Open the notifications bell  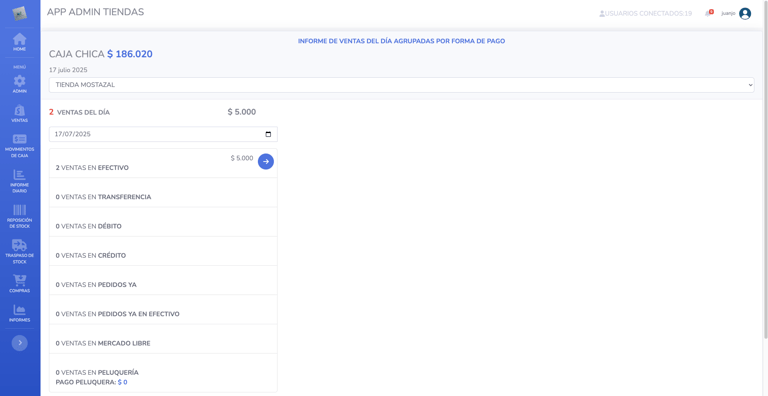(708, 13)
